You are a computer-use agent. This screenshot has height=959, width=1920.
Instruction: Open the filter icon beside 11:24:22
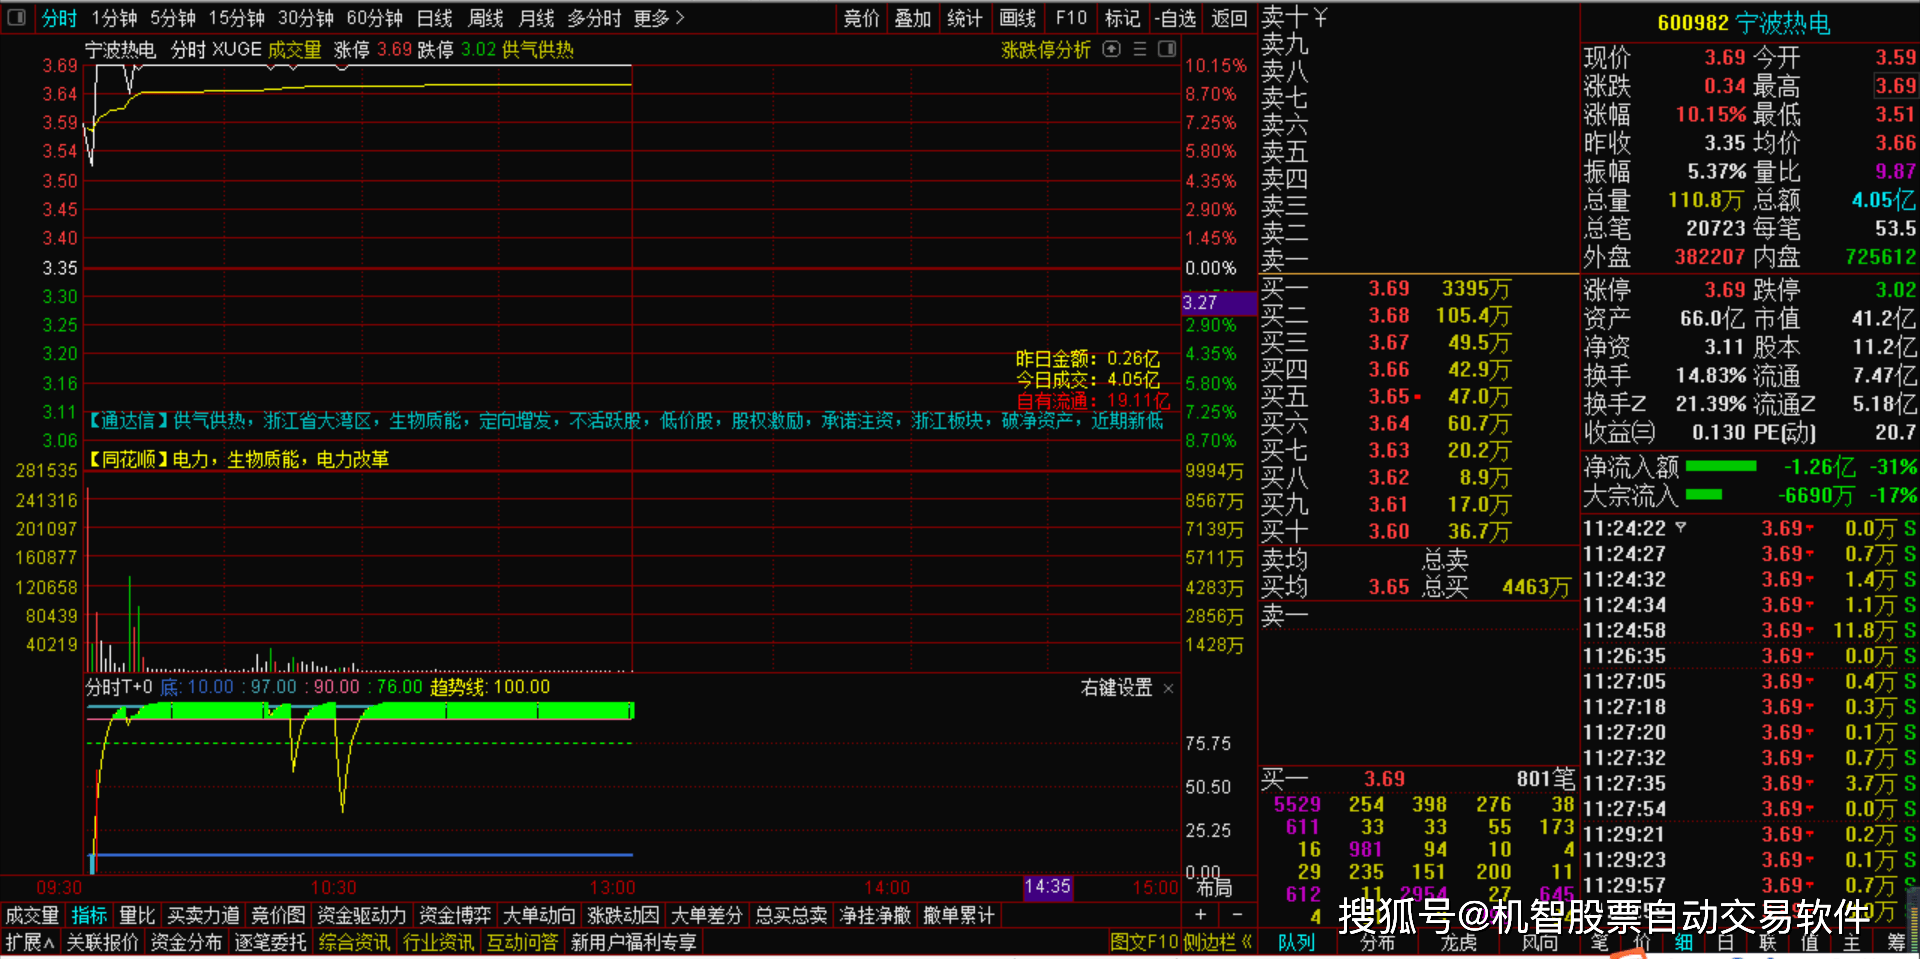pos(1680,528)
